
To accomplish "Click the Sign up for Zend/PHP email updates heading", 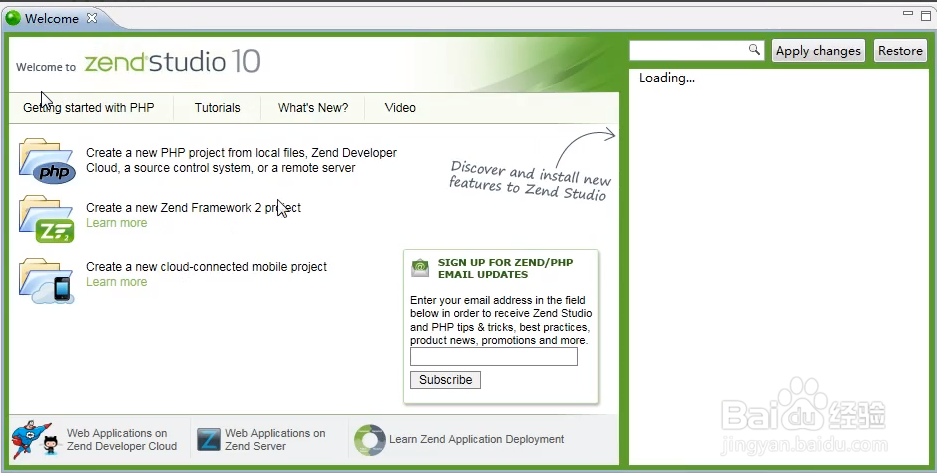I will pyautogui.click(x=506, y=269).
